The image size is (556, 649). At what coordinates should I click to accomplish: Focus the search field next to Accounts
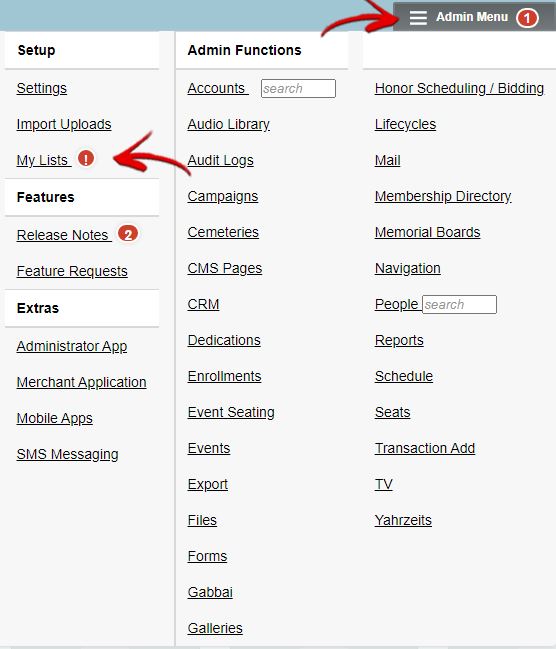[x=298, y=89]
